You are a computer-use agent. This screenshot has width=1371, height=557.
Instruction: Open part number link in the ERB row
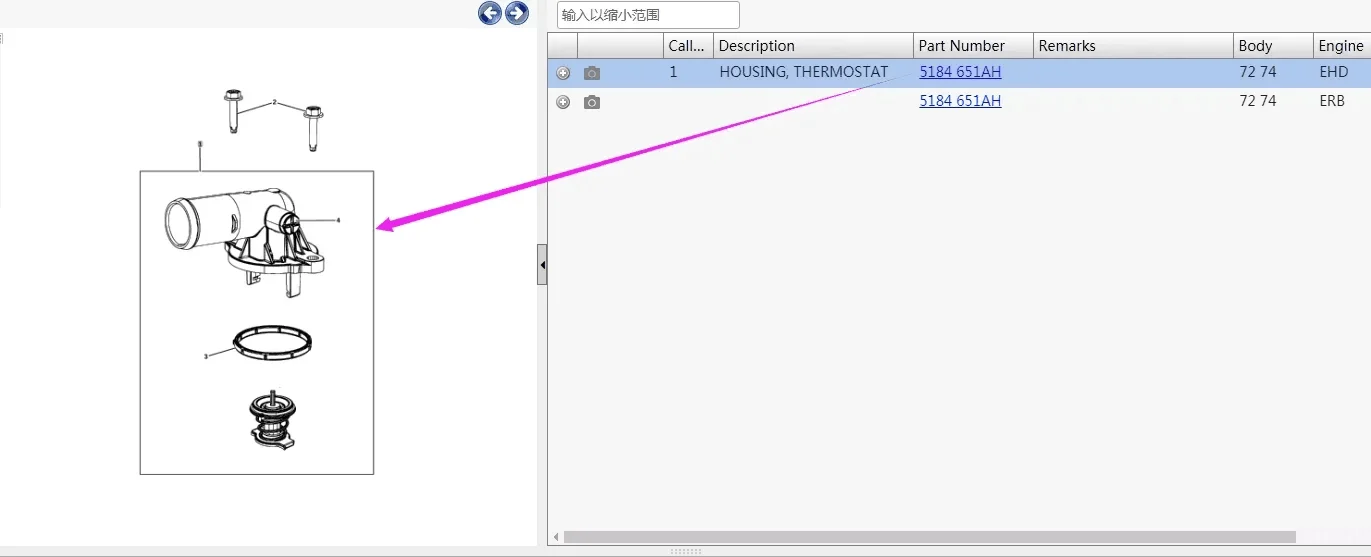coord(960,101)
